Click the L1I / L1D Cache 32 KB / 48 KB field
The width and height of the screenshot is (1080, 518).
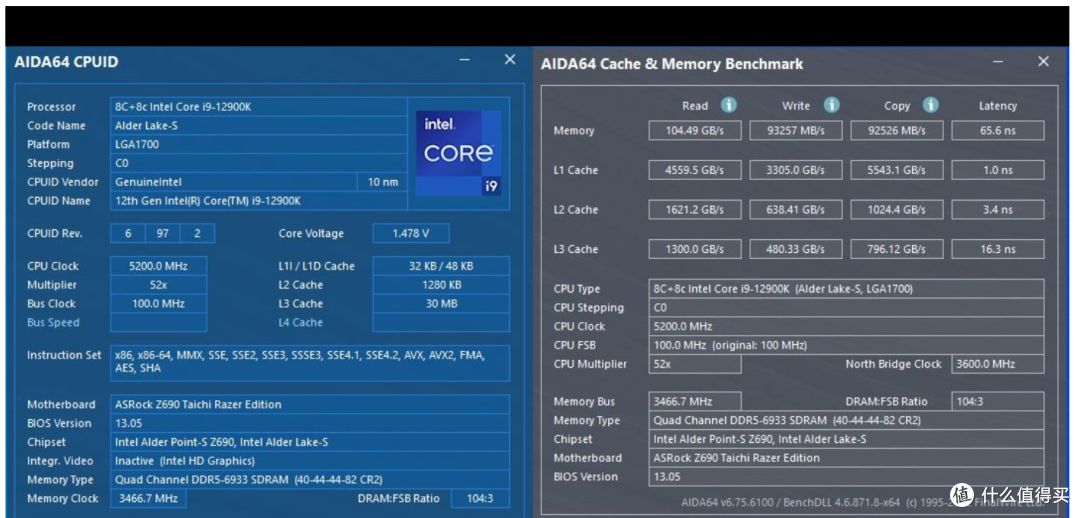tap(441, 266)
